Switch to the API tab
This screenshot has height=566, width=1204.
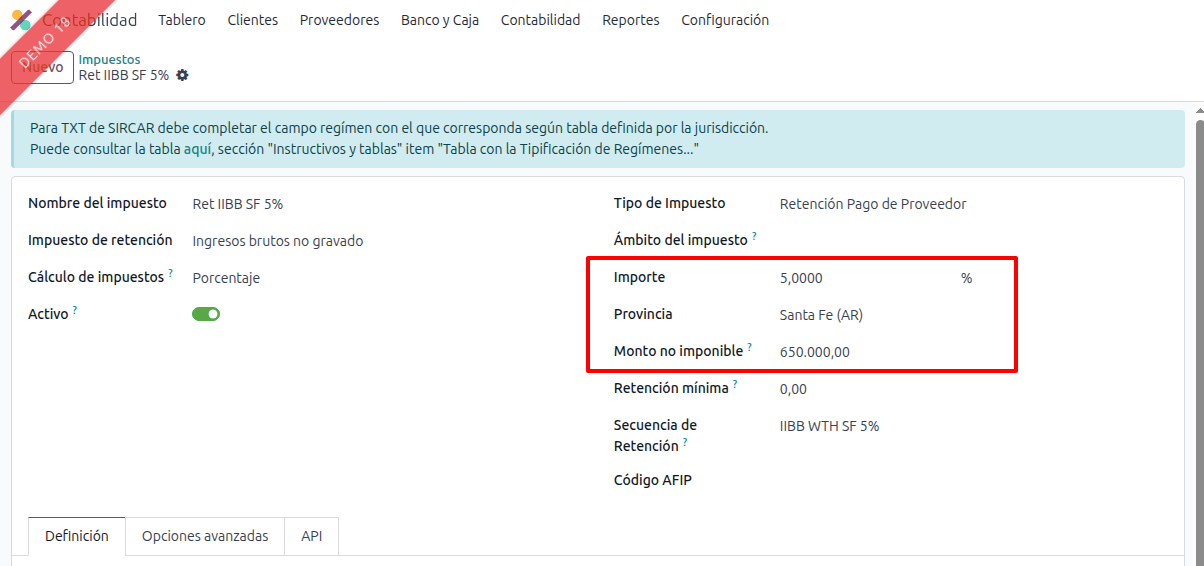312,536
